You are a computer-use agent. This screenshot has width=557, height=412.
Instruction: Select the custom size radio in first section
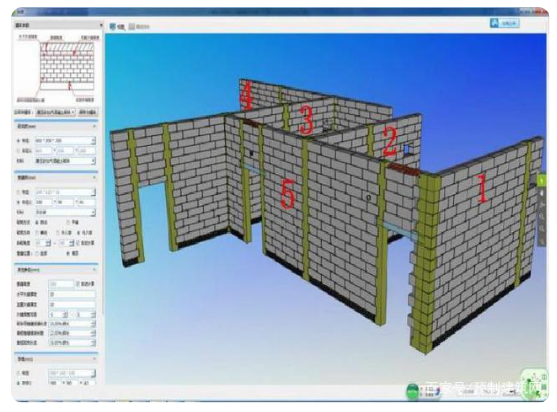tap(19, 151)
